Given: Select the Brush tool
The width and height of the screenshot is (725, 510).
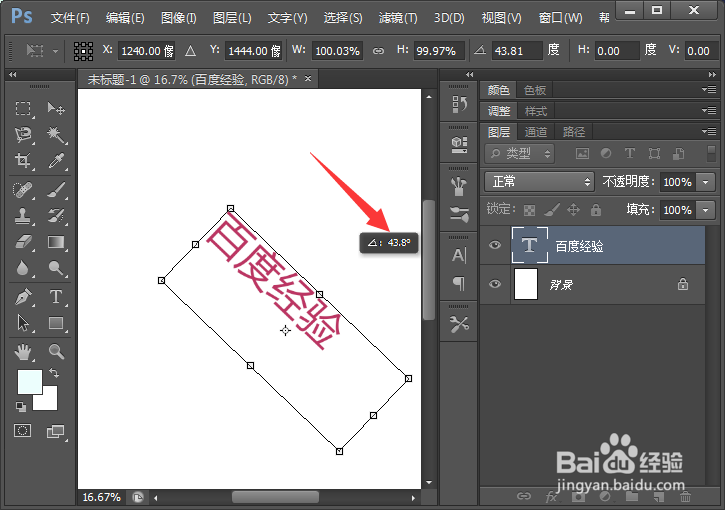Looking at the screenshot, I should point(56,190).
